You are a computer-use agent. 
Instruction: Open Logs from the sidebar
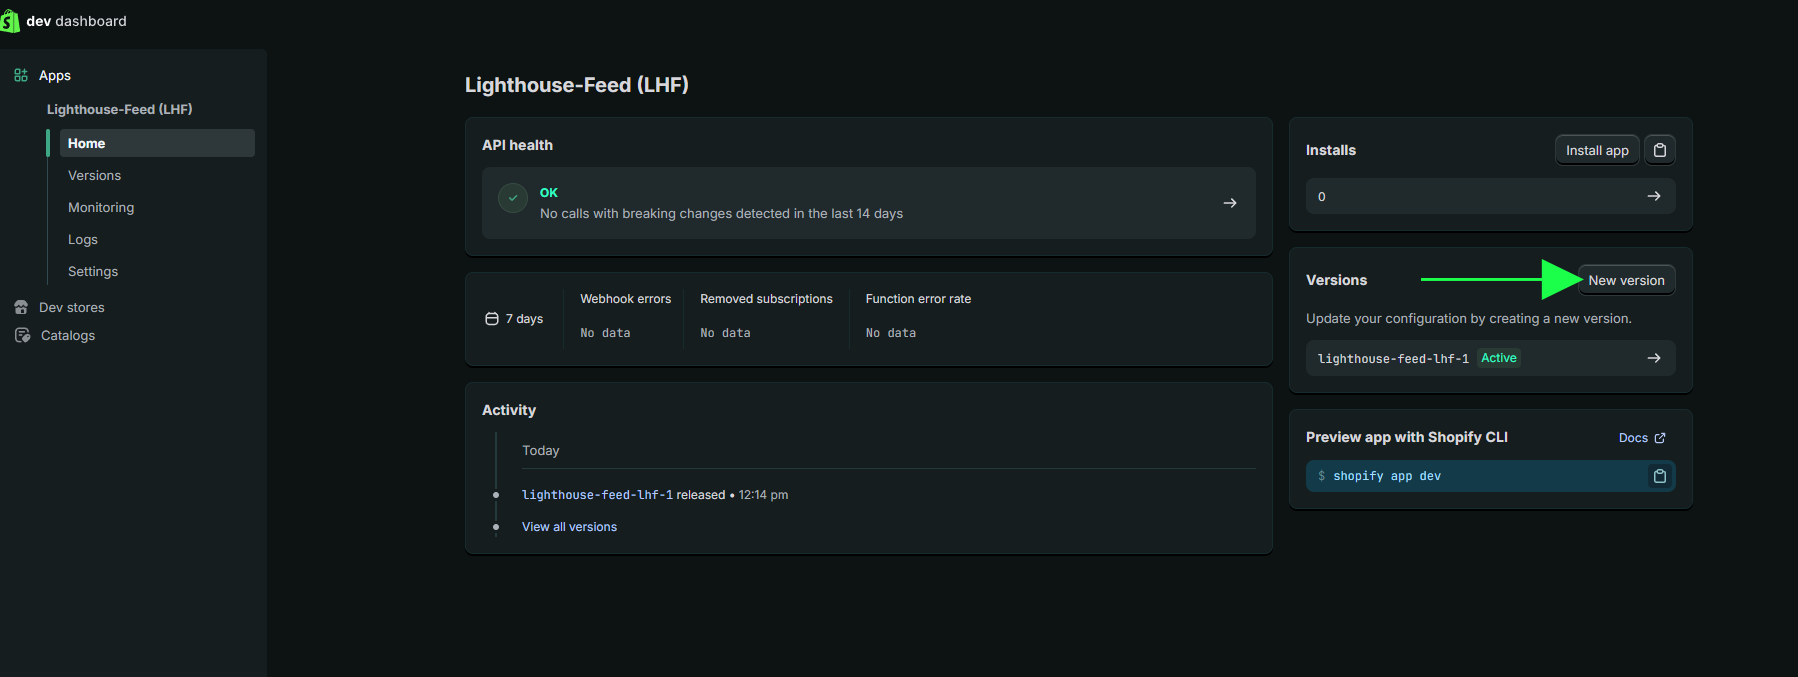point(83,239)
